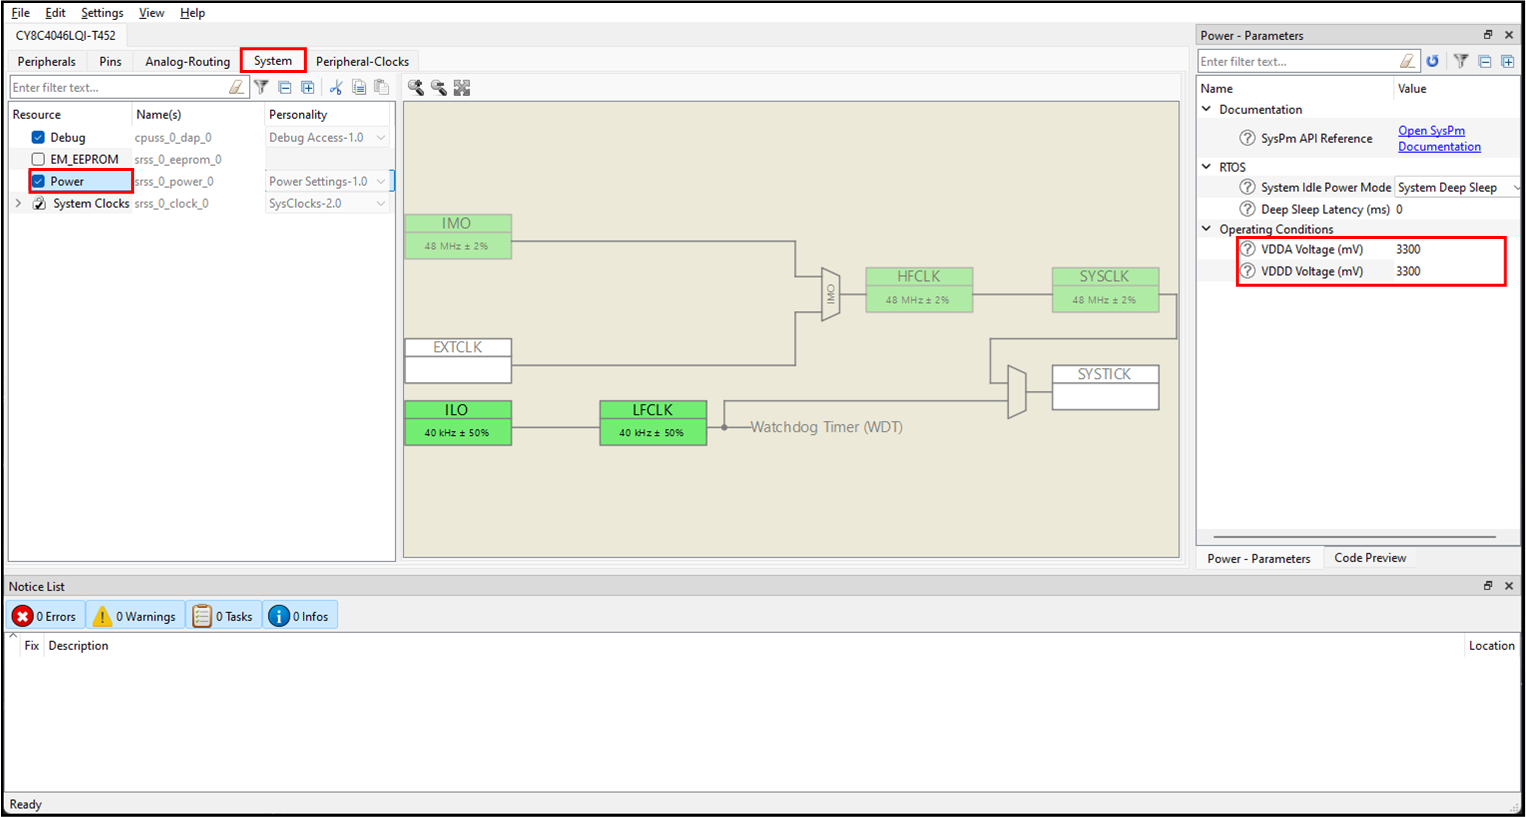
Task: Click the Cut scissors icon
Action: (336, 87)
